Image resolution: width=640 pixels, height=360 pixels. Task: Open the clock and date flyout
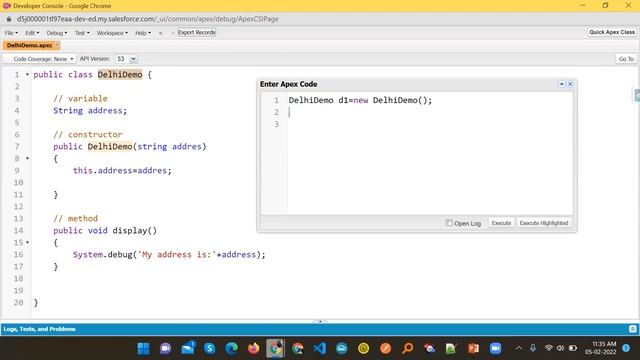point(600,348)
